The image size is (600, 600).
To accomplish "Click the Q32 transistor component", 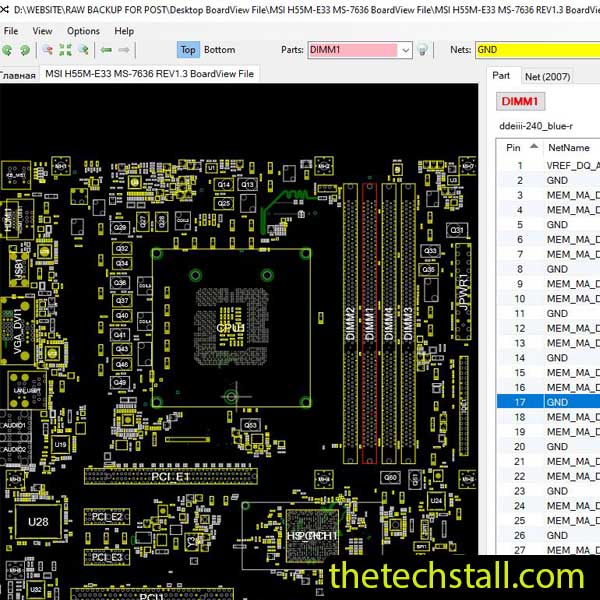I will click(x=122, y=249).
